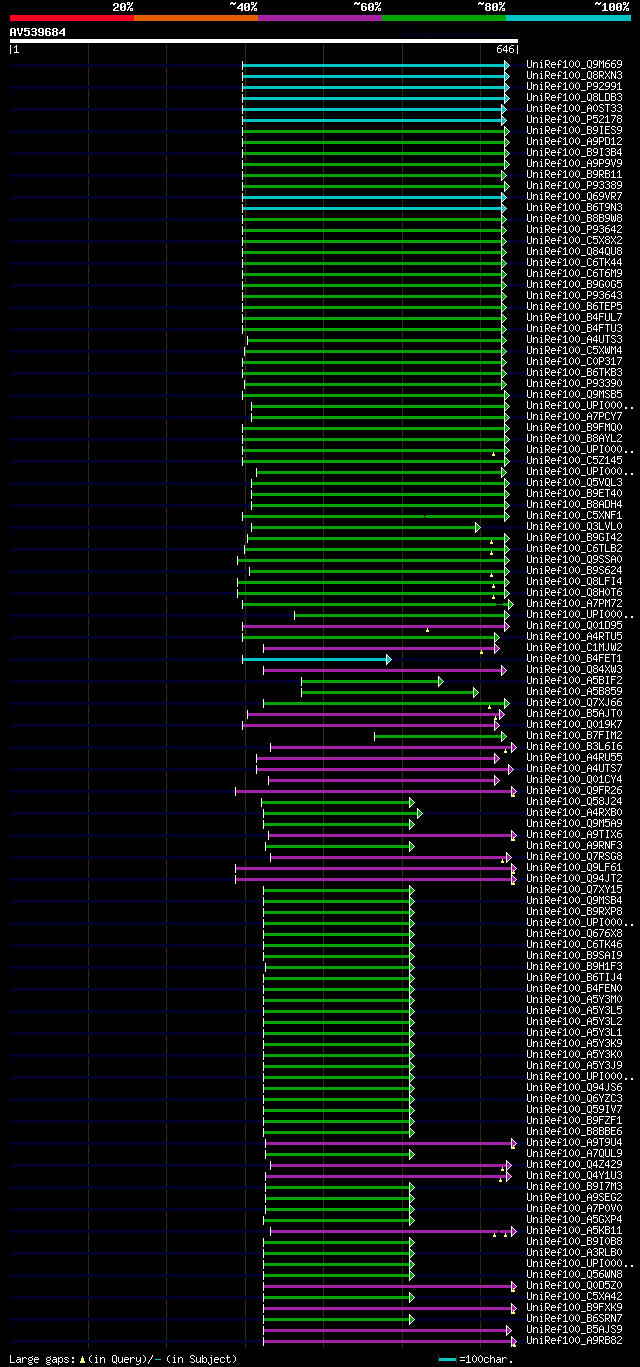Click the label UniRef100_B4FET1
The width and height of the screenshot is (640, 1367).
pos(574,659)
